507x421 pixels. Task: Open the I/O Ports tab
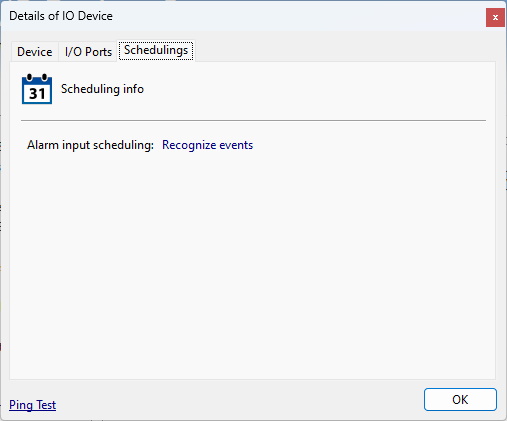[x=88, y=52]
